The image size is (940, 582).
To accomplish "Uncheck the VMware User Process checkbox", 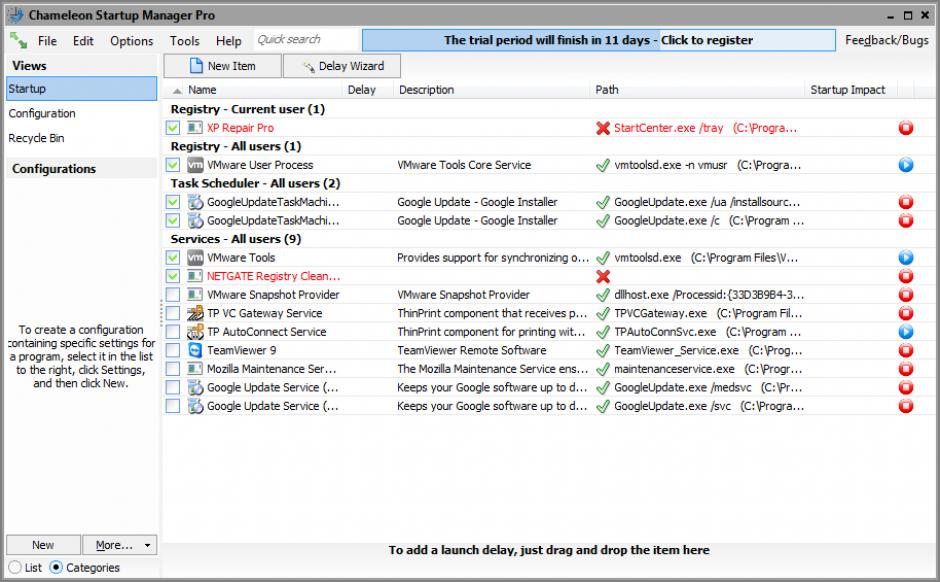I will pos(173,165).
